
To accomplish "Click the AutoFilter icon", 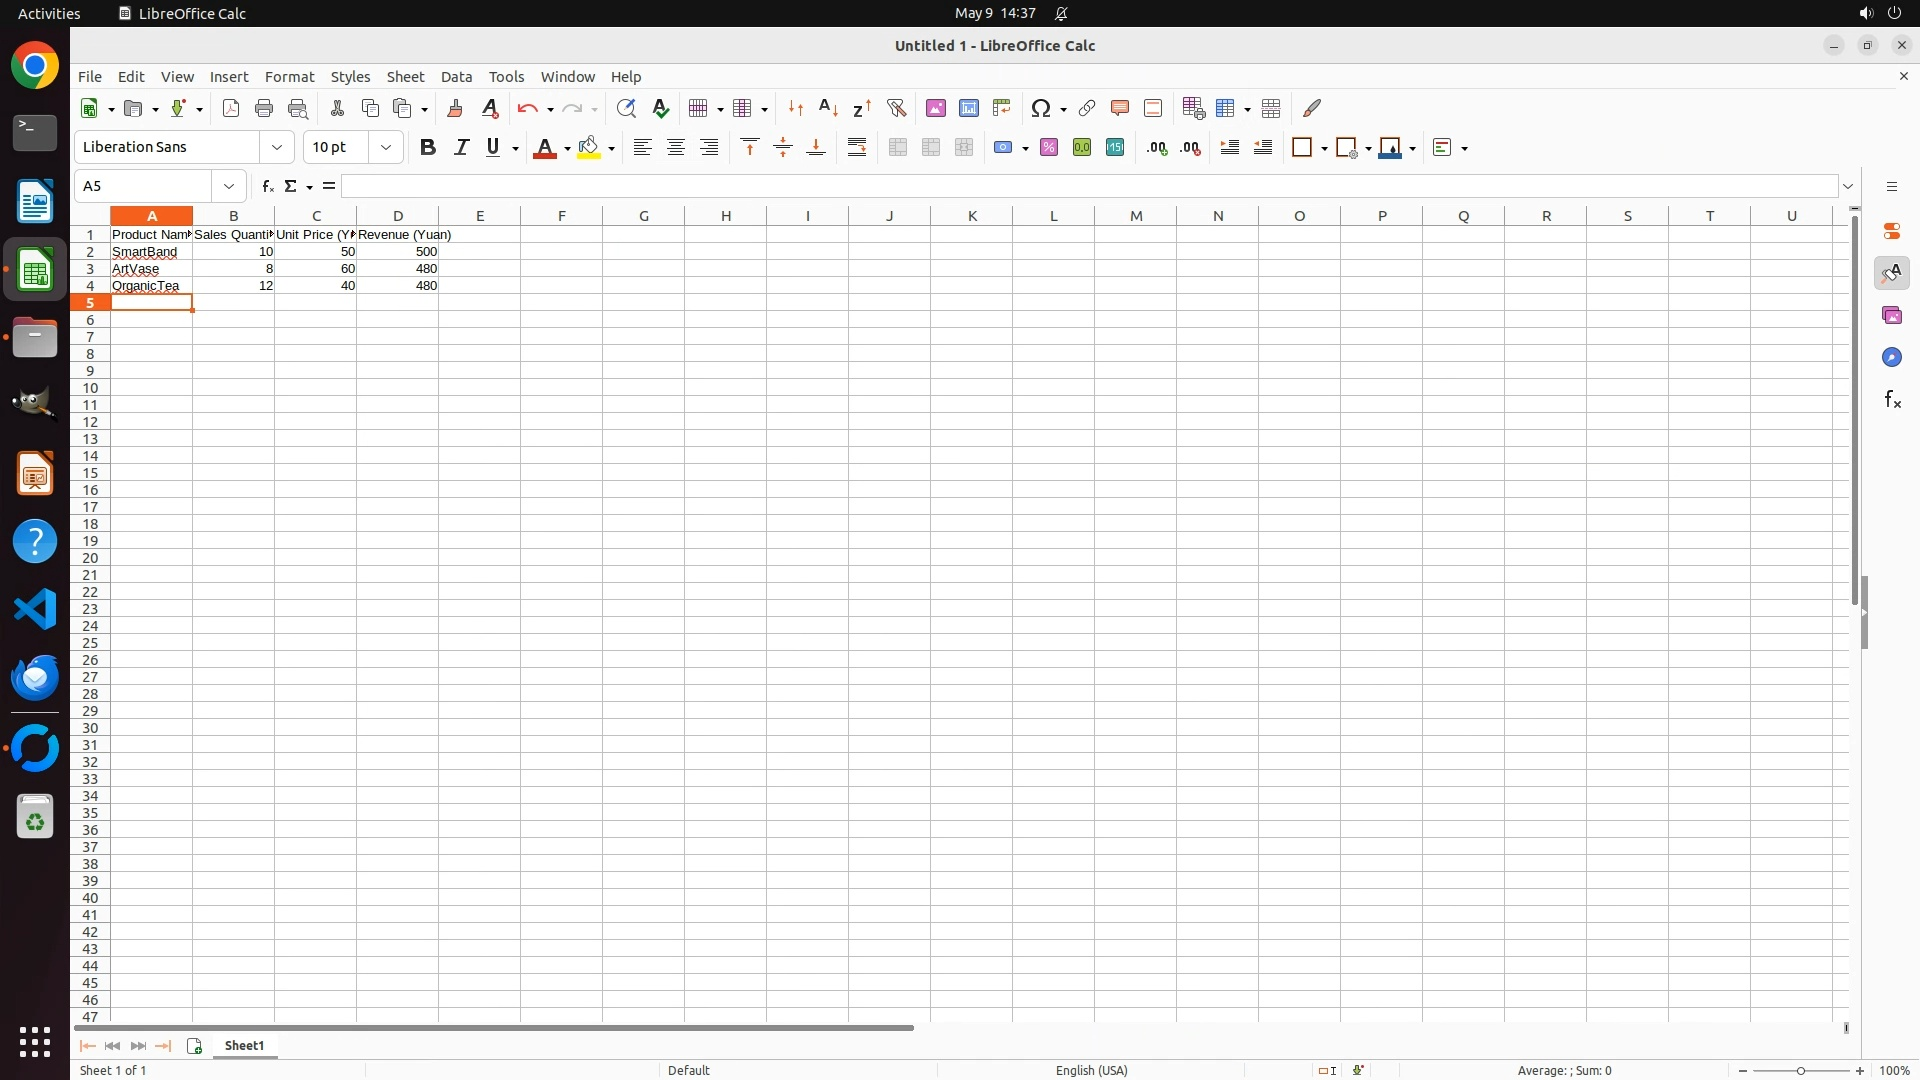I will (x=896, y=108).
